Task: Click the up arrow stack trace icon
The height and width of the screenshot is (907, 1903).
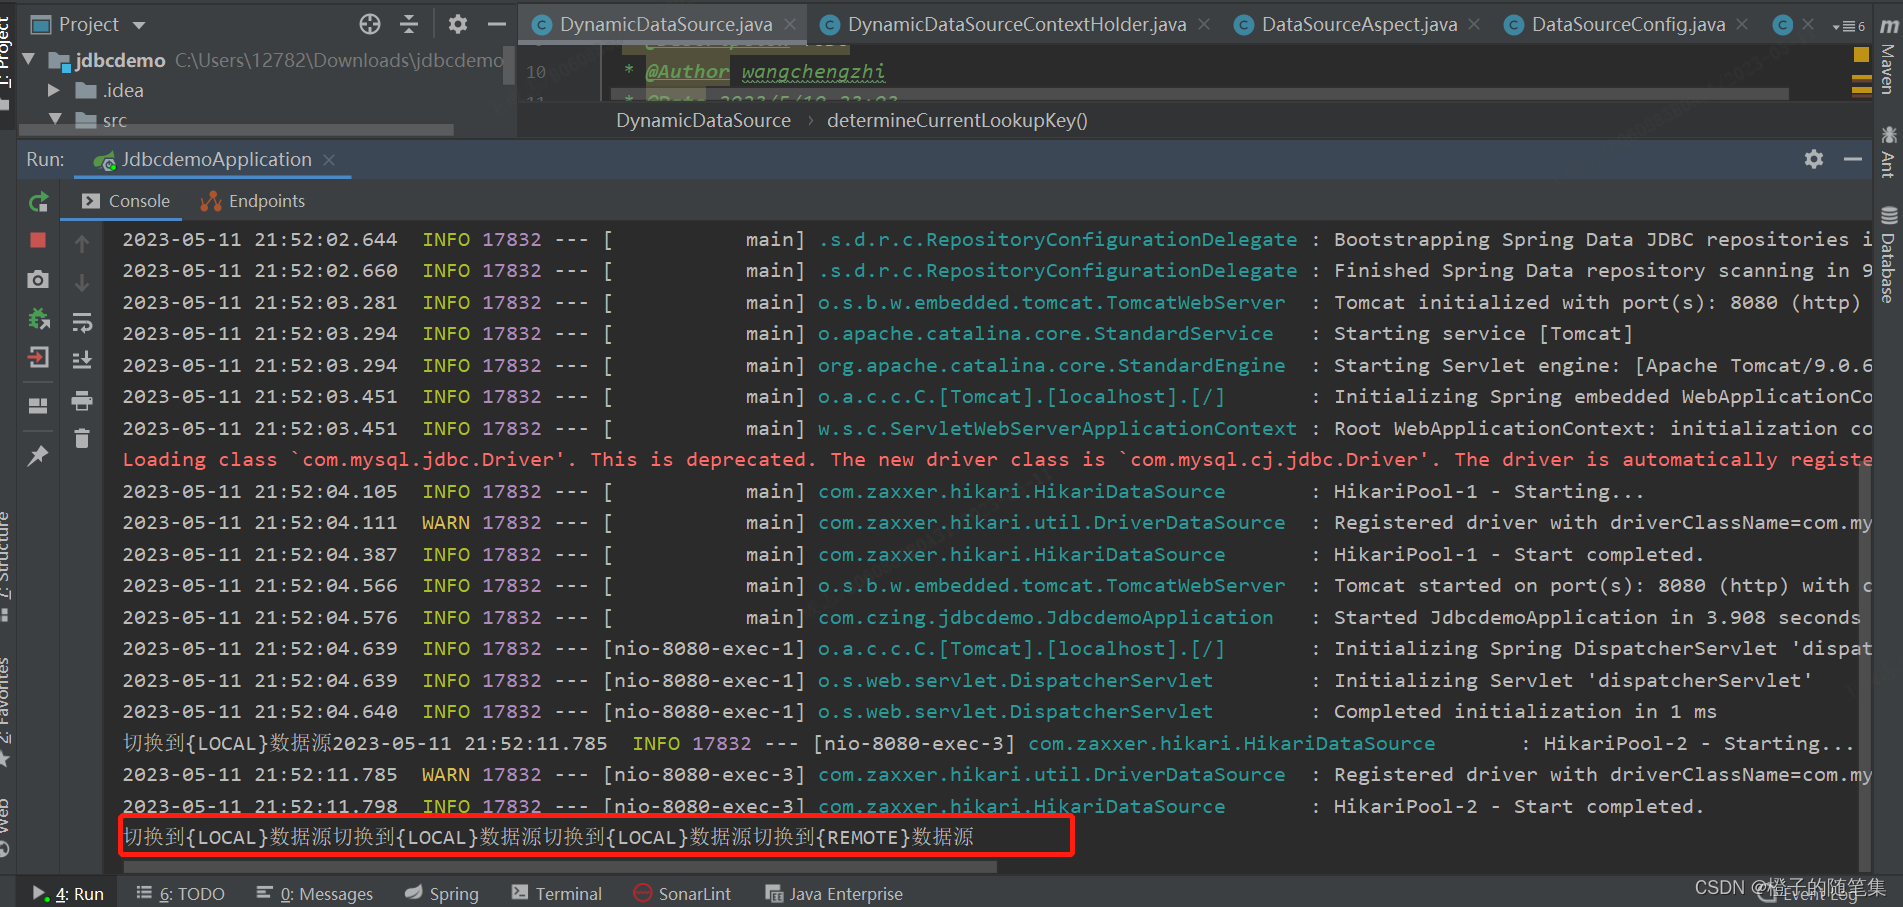Action: pos(82,243)
